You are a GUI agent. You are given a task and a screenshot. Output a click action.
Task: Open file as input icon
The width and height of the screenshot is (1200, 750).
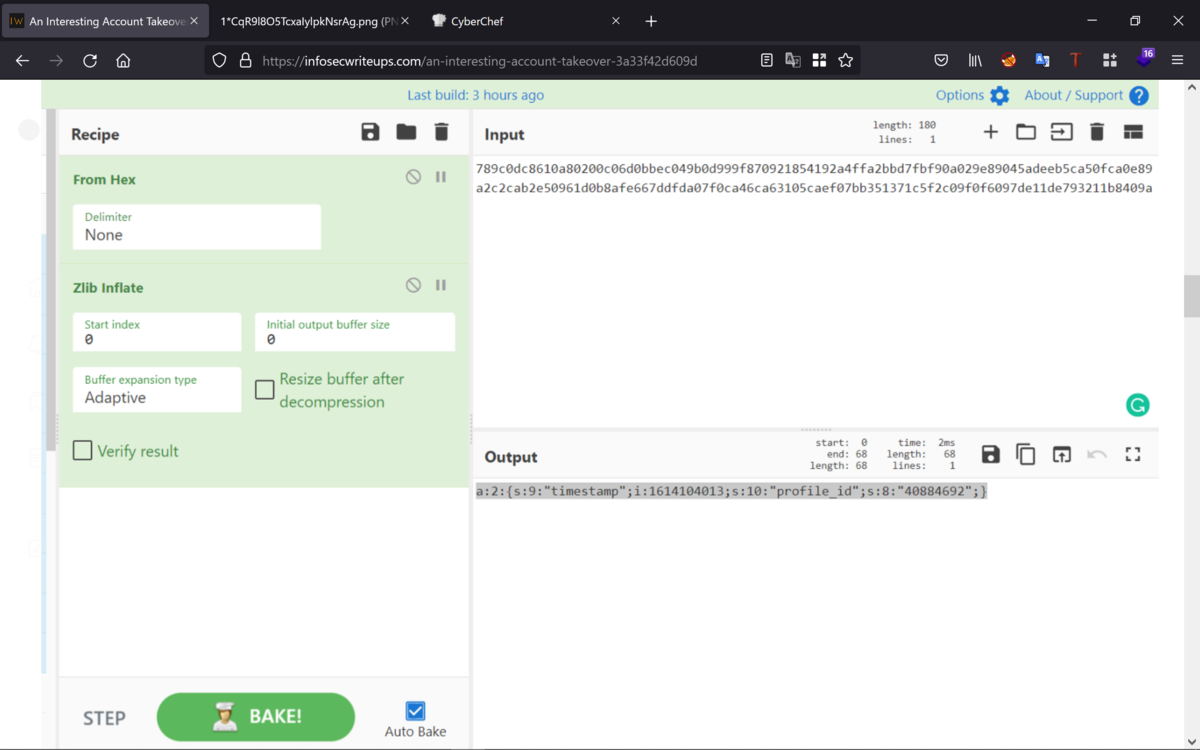click(x=1061, y=132)
